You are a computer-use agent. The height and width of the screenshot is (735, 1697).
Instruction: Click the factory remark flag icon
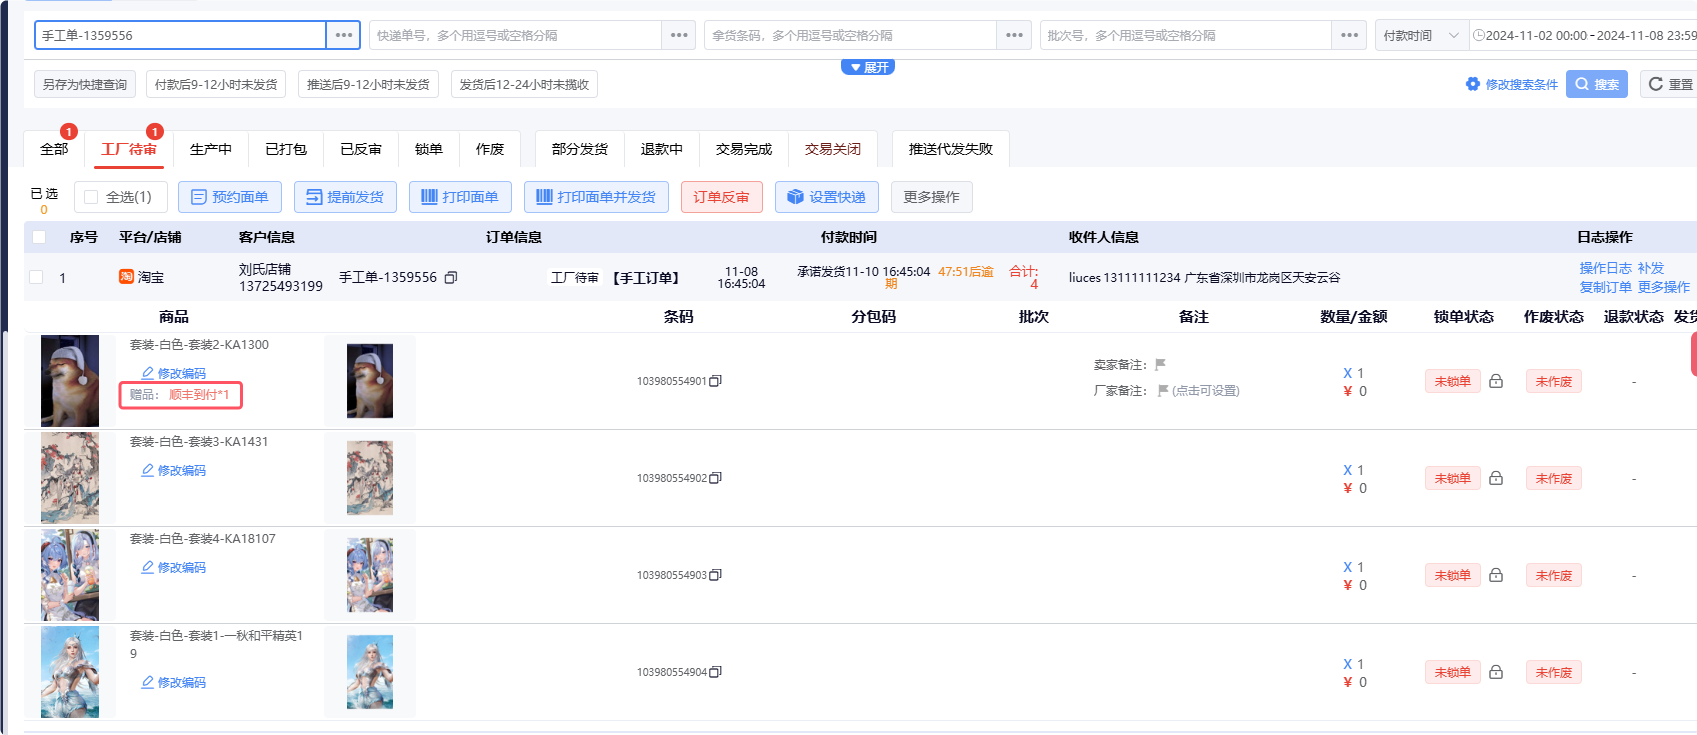coord(1163,391)
